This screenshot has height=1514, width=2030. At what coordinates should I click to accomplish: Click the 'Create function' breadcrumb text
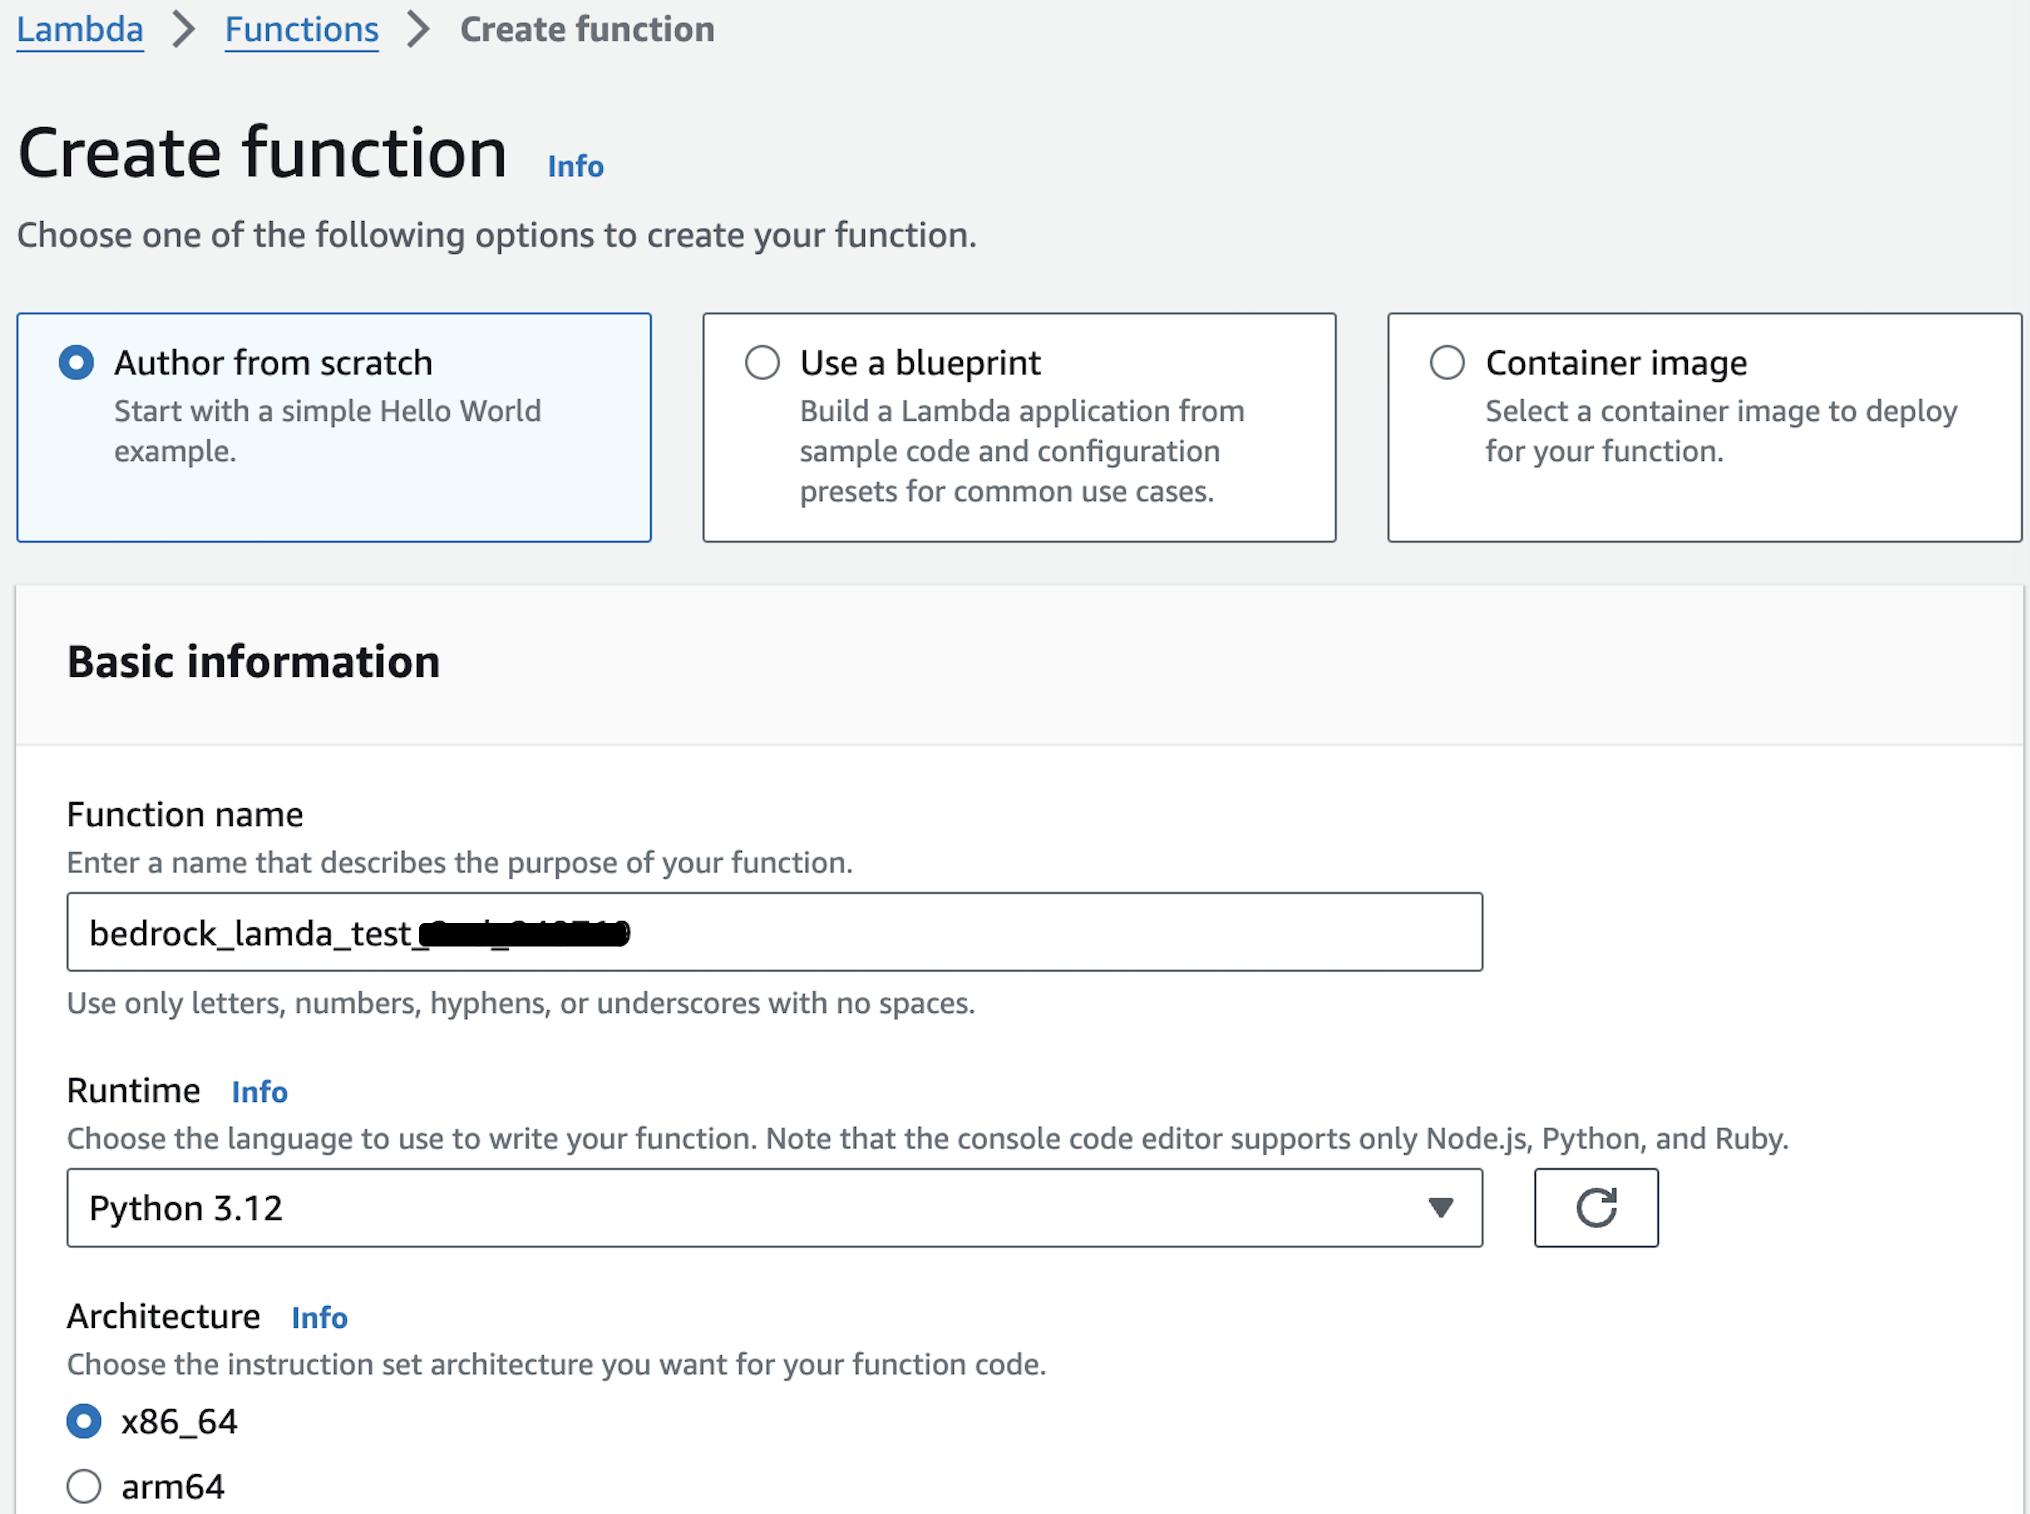(x=587, y=29)
